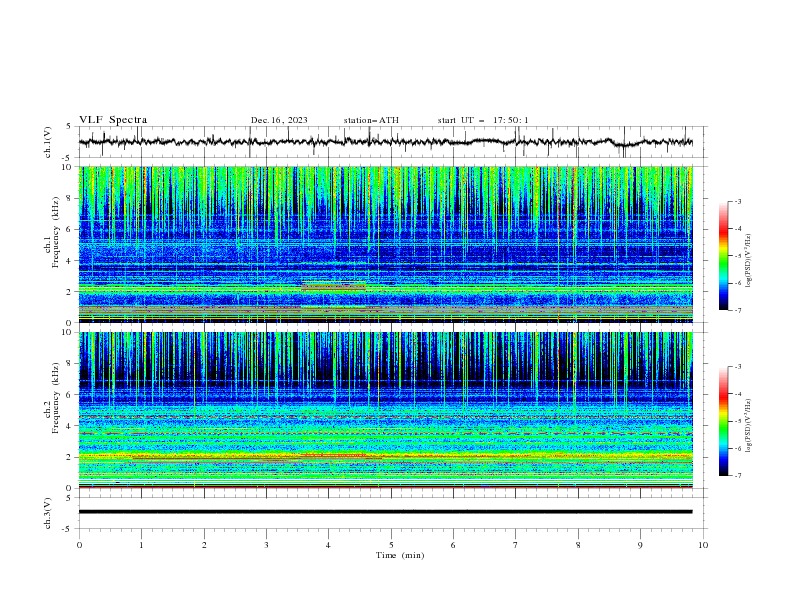The image size is (792, 612).
Task: Click the "10" tick on the time axis
Action: 703,545
